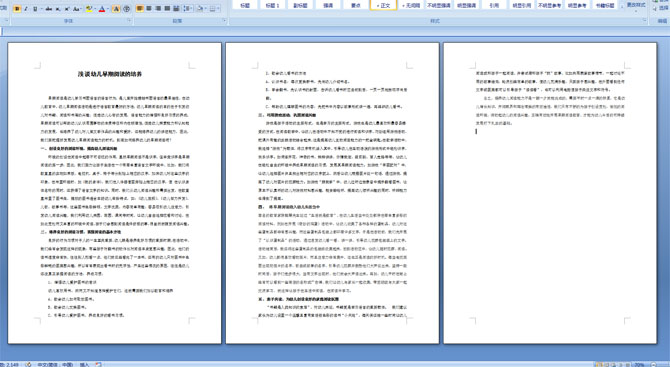Open the change case Aa dropdown
670x367 pixels.
coord(77,9)
